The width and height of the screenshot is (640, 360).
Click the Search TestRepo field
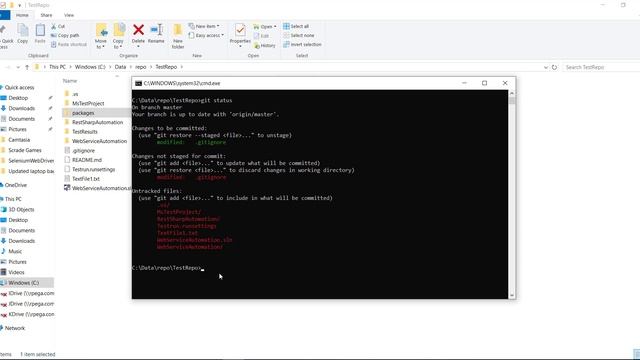coord(600,67)
